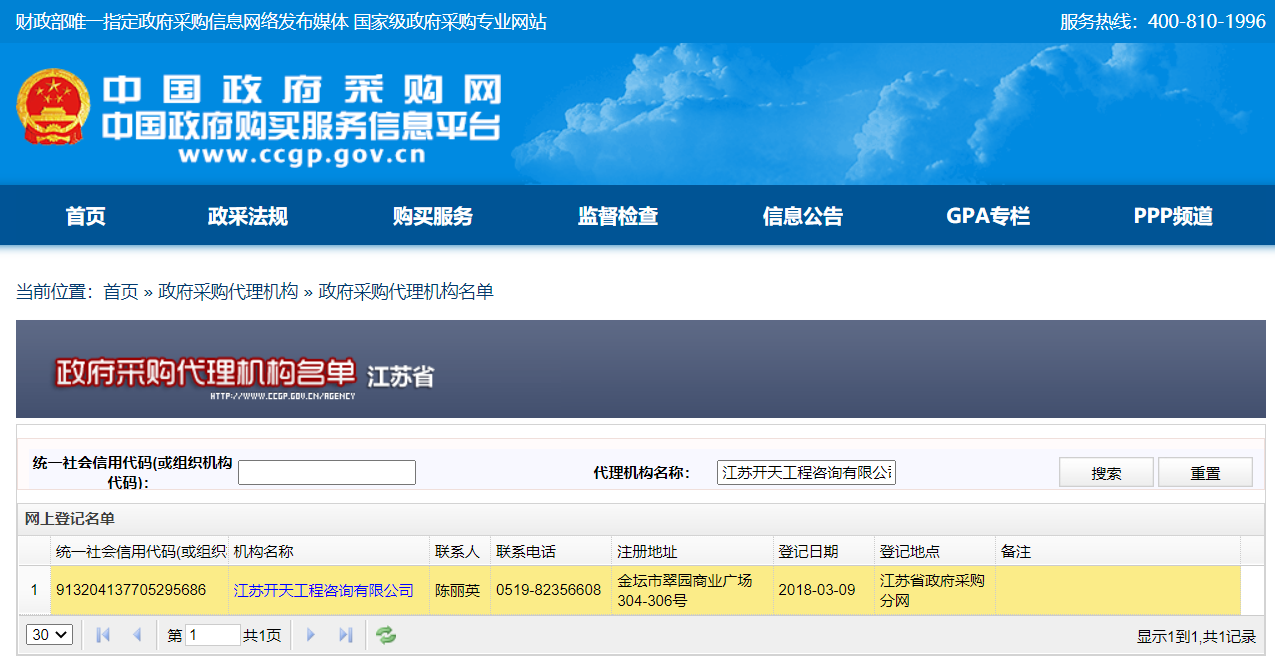Select location cell 江苏省政府采购分网
Viewport: 1275px width, 667px height.
935,590
